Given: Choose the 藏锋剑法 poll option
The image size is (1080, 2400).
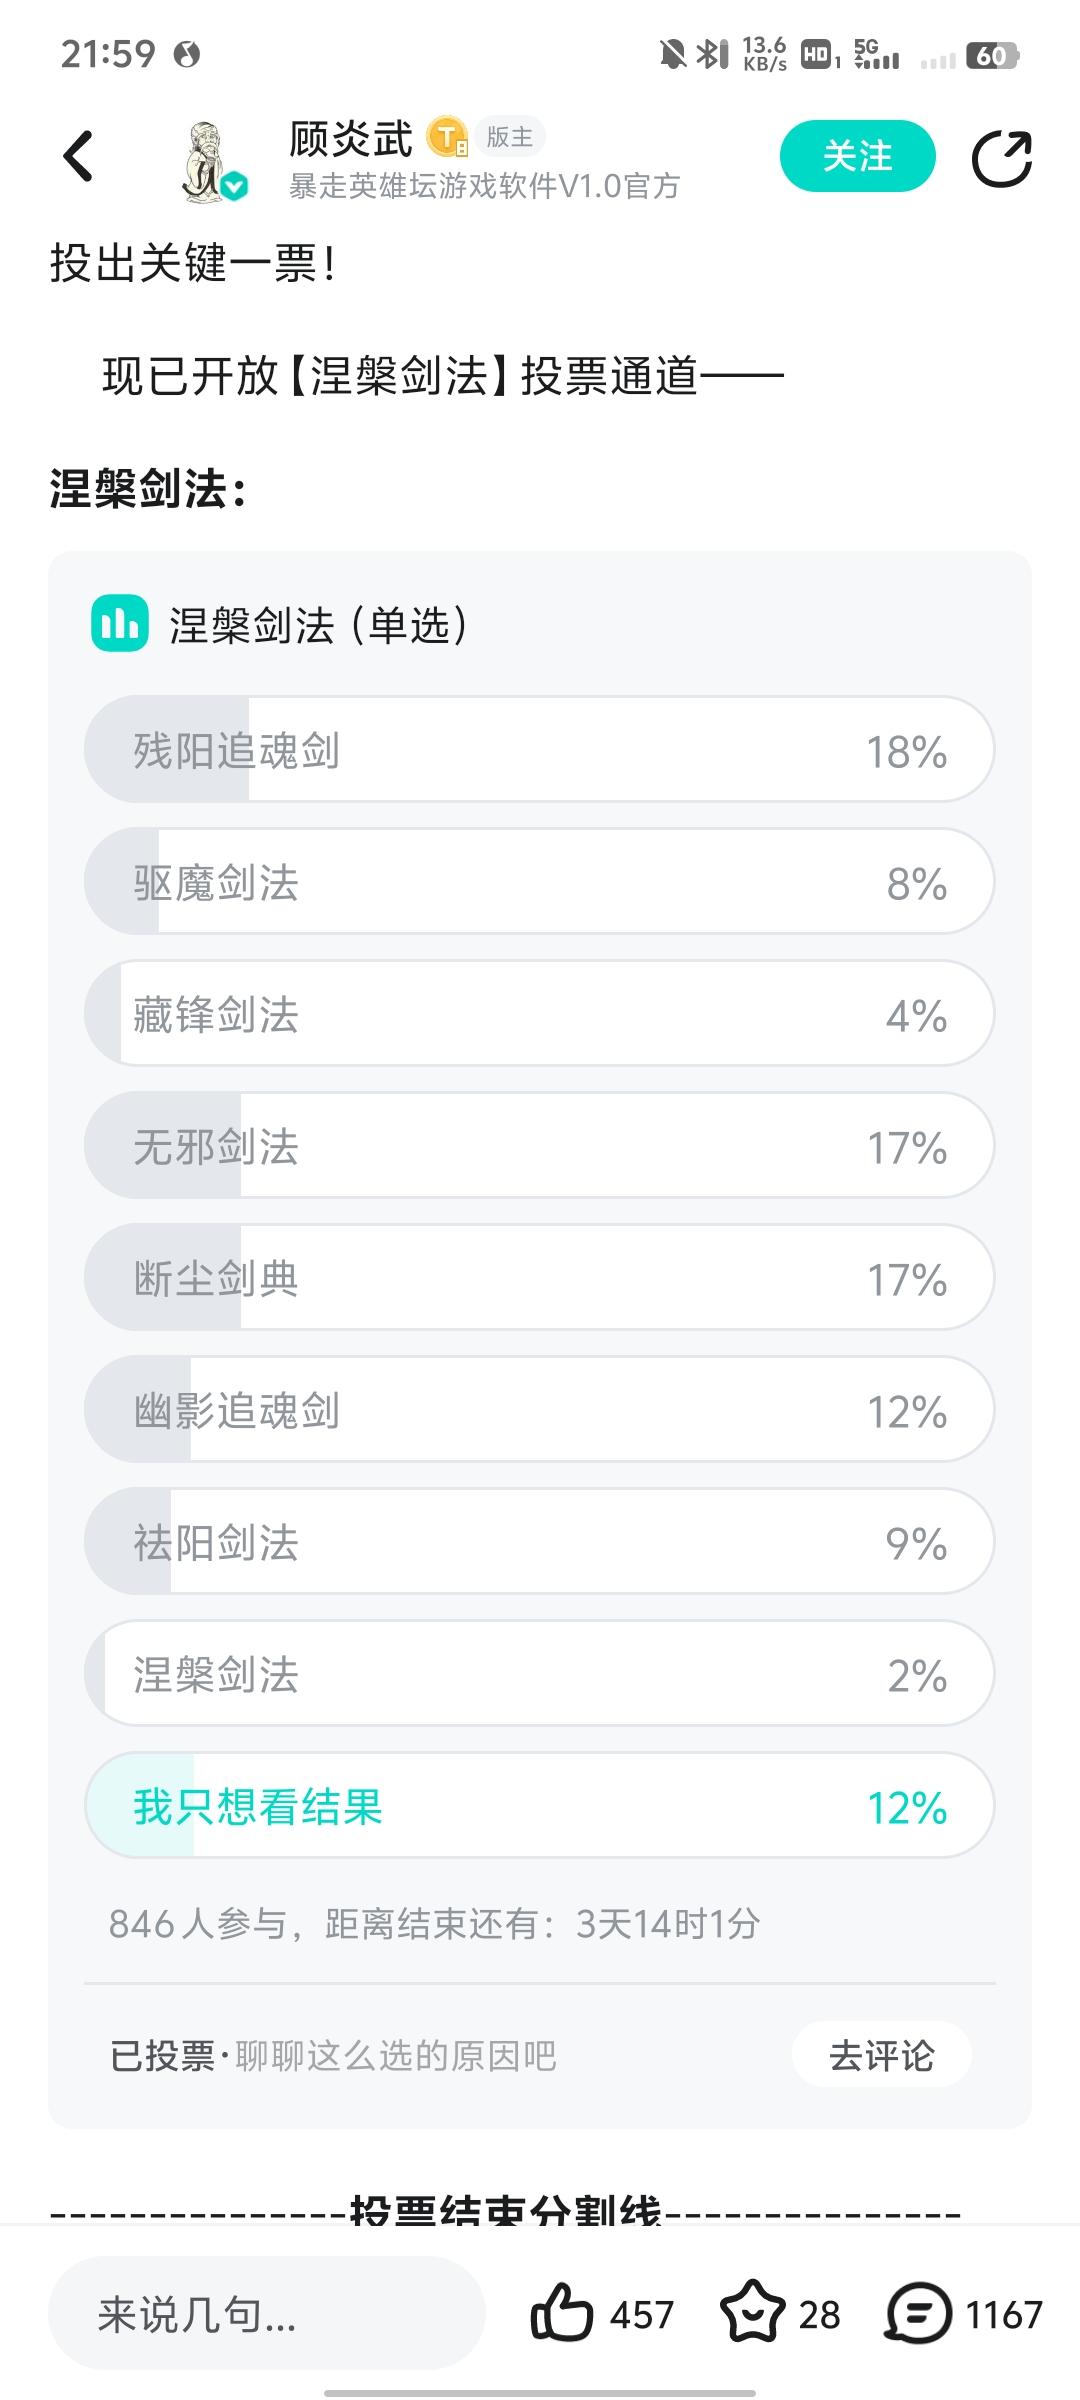Looking at the screenshot, I should (539, 1014).
